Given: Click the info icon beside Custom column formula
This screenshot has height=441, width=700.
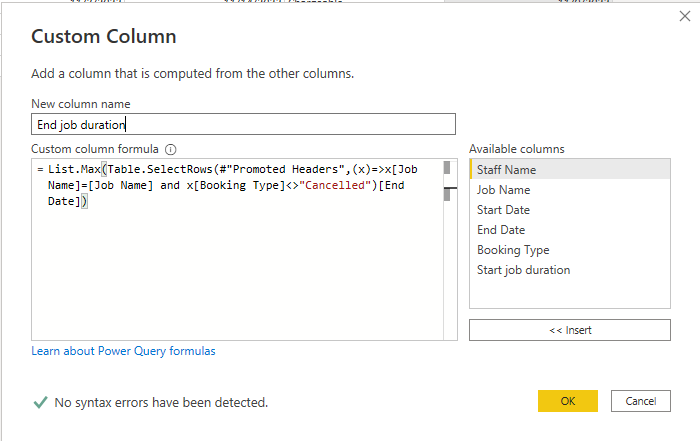Looking at the screenshot, I should click(171, 150).
